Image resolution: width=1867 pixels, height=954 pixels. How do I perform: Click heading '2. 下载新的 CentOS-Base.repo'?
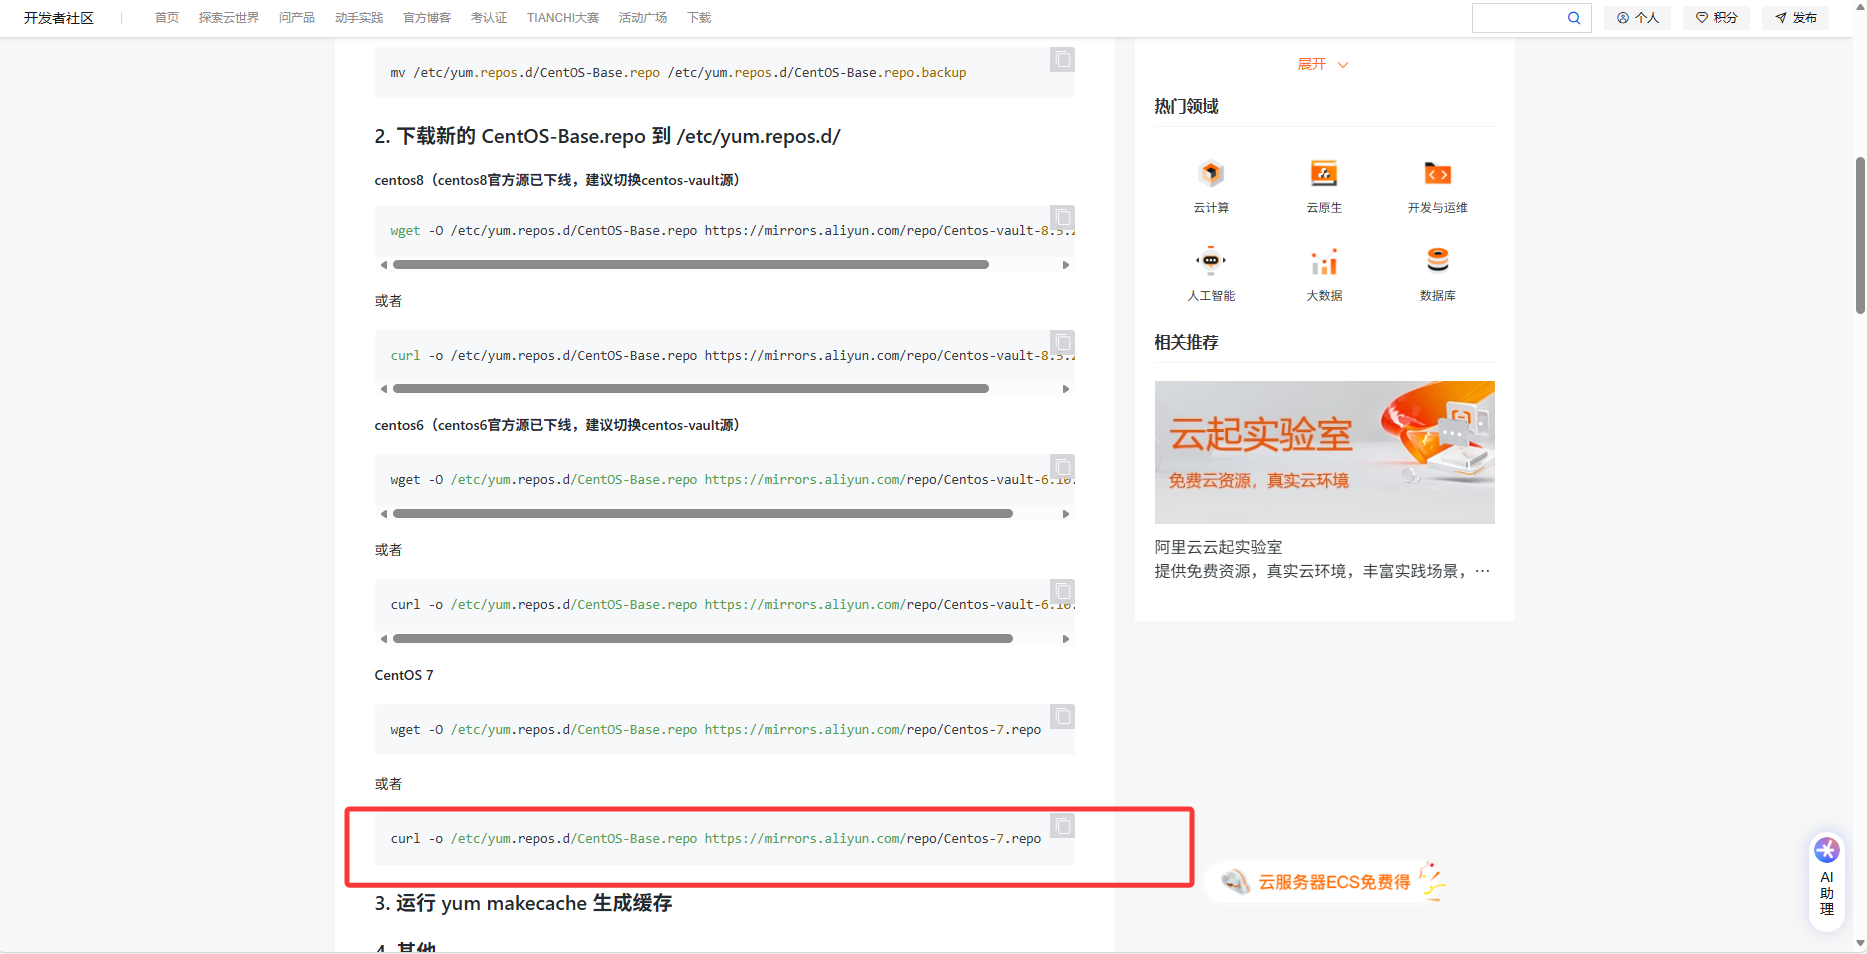607,136
